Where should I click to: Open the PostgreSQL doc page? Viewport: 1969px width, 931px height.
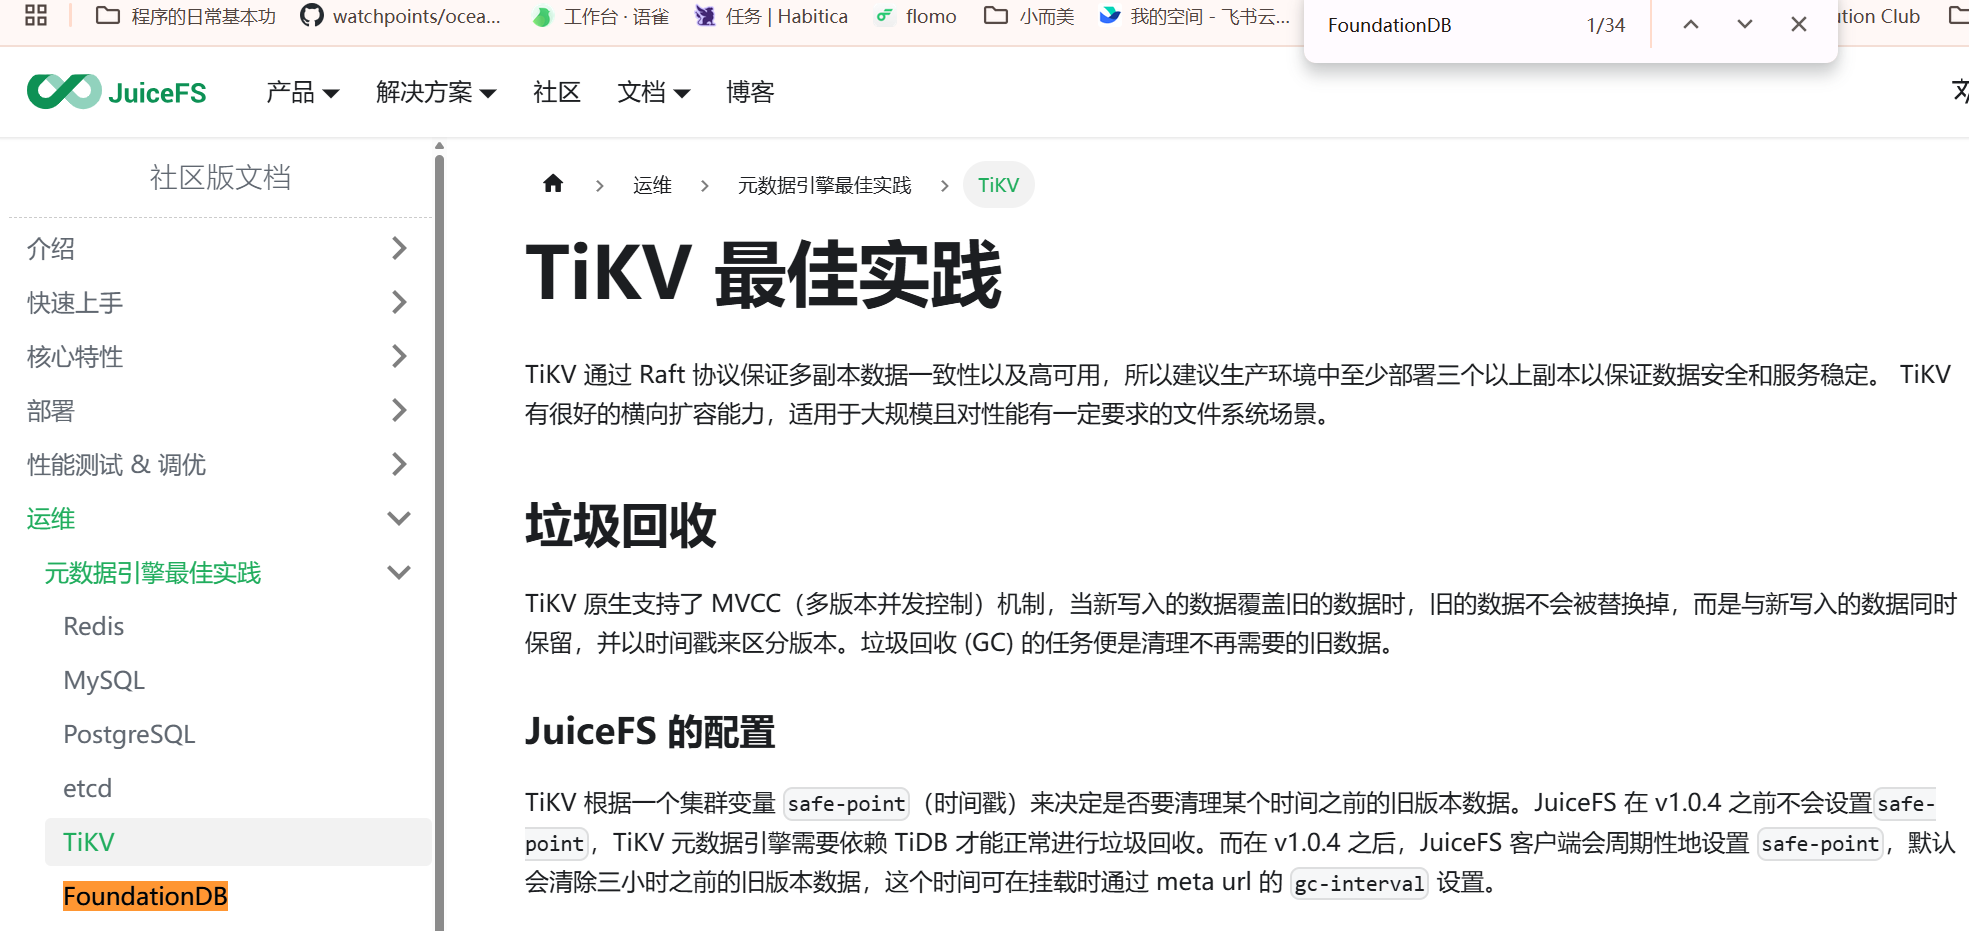click(x=129, y=734)
